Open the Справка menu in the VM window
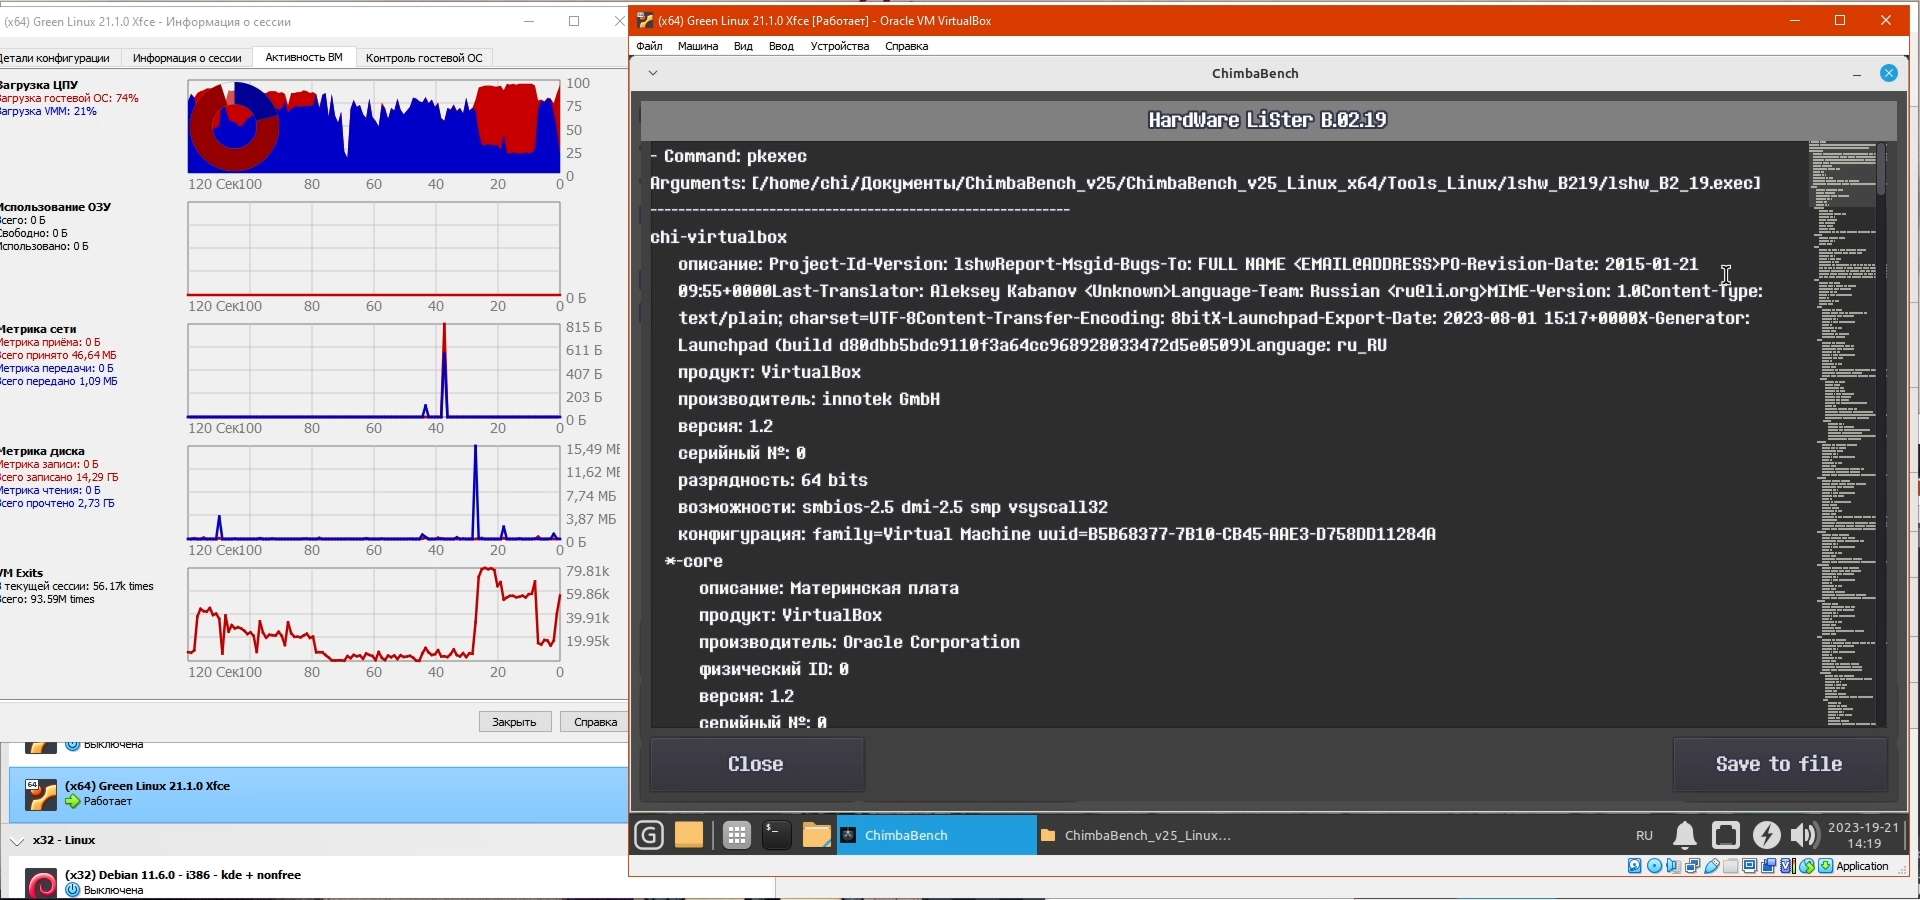This screenshot has width=1920, height=900. 907,46
